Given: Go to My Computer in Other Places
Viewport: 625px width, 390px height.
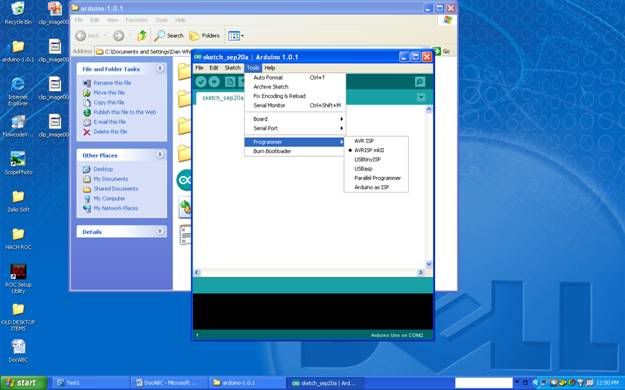Looking at the screenshot, I should tap(109, 198).
